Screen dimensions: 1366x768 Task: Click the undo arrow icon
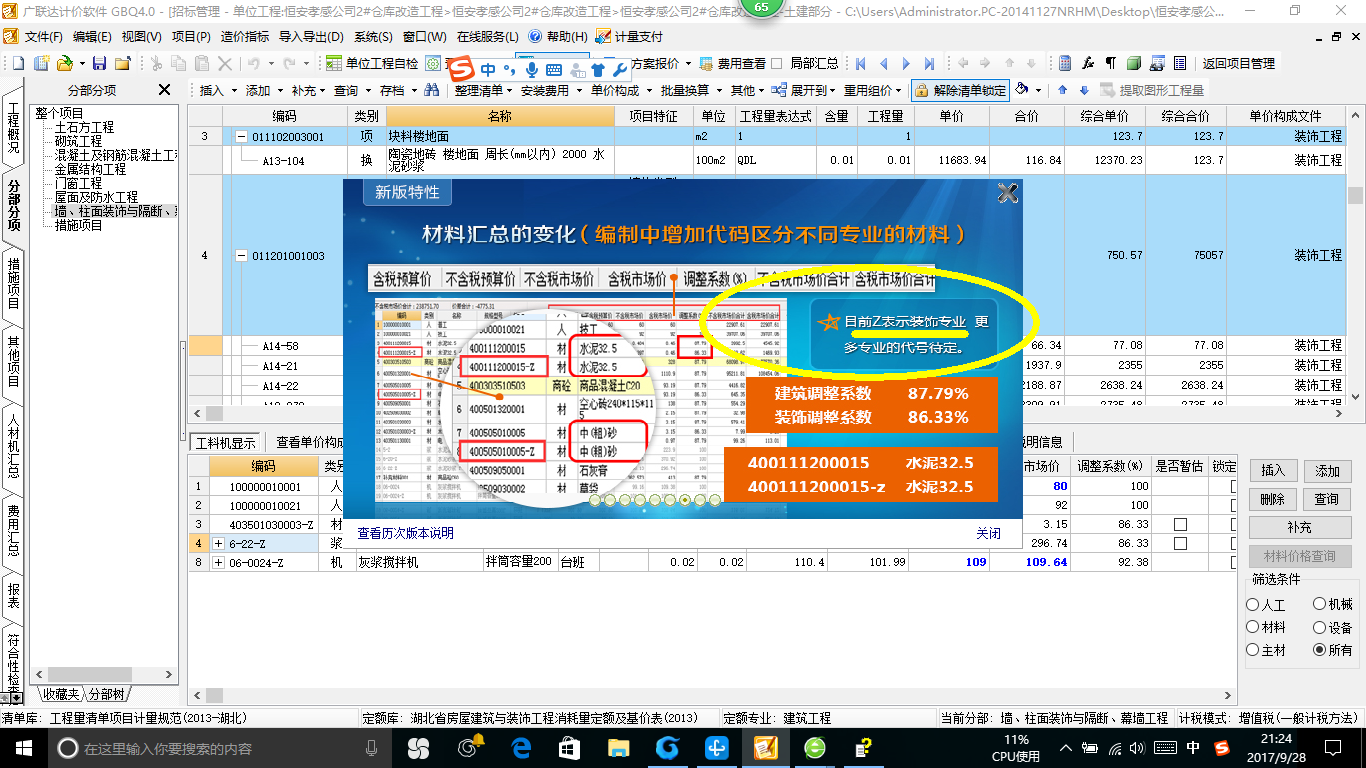point(254,63)
